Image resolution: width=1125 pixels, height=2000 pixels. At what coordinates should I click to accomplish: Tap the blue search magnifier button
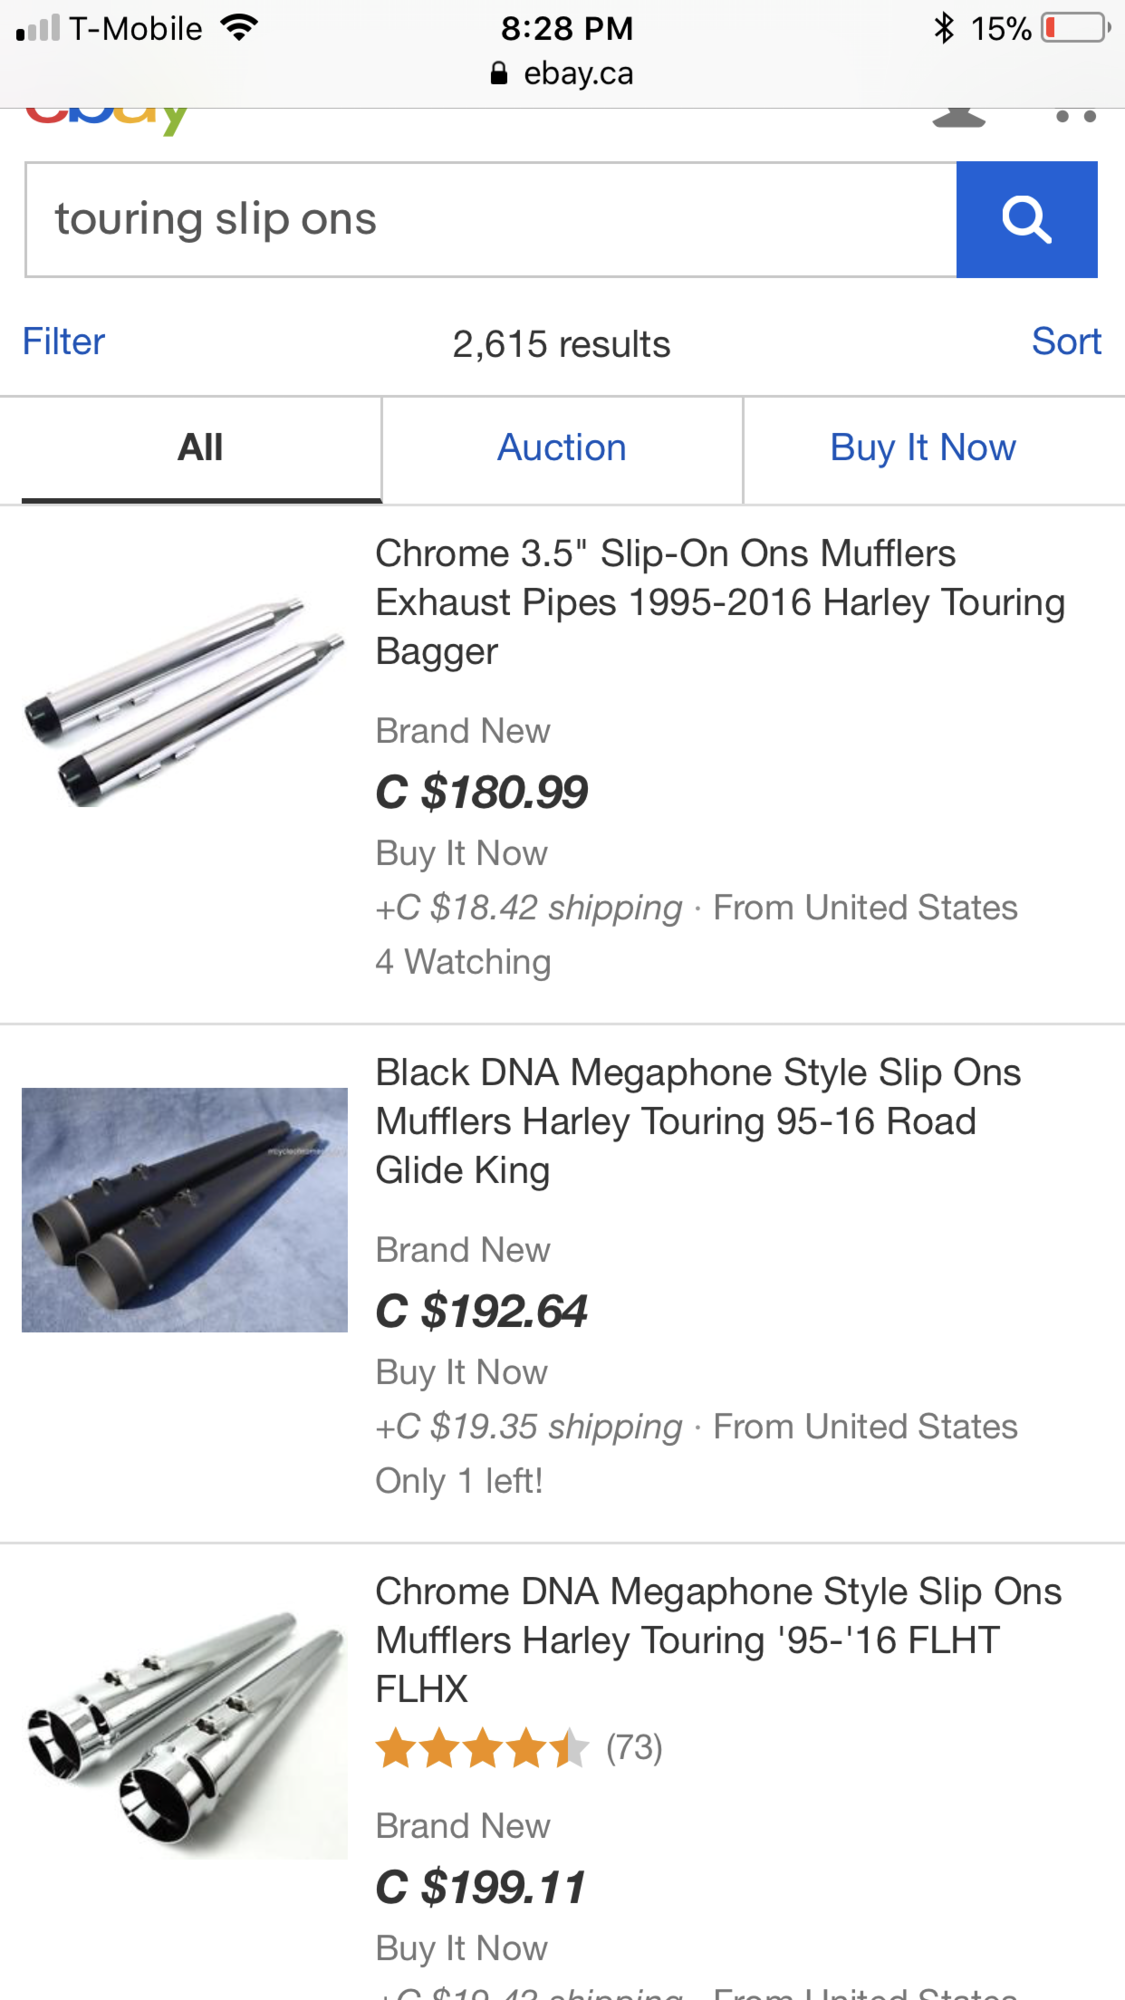(x=1026, y=220)
